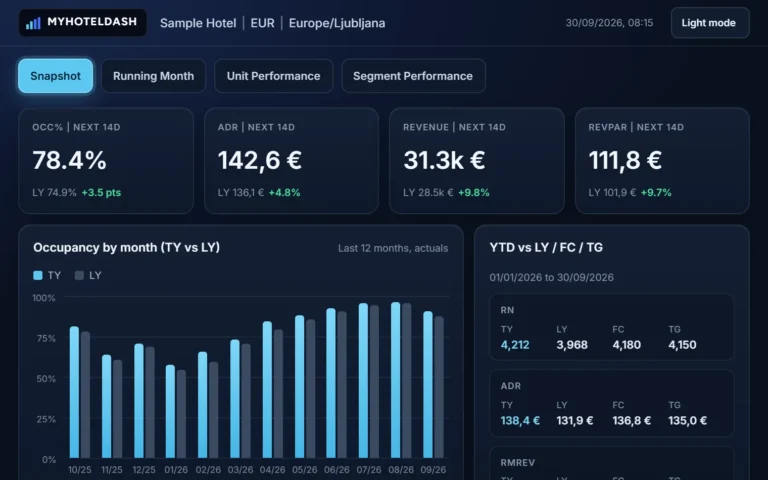Click the 75% y-axis label
768x480 pixels.
46,338
